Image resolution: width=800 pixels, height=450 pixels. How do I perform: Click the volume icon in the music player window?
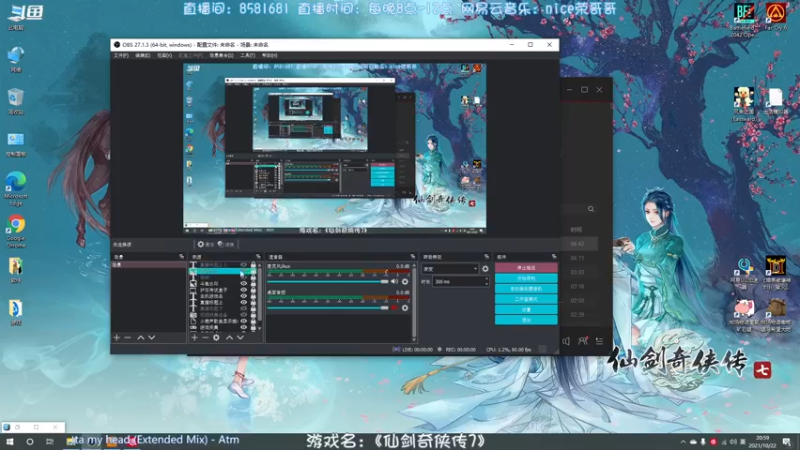tap(566, 341)
